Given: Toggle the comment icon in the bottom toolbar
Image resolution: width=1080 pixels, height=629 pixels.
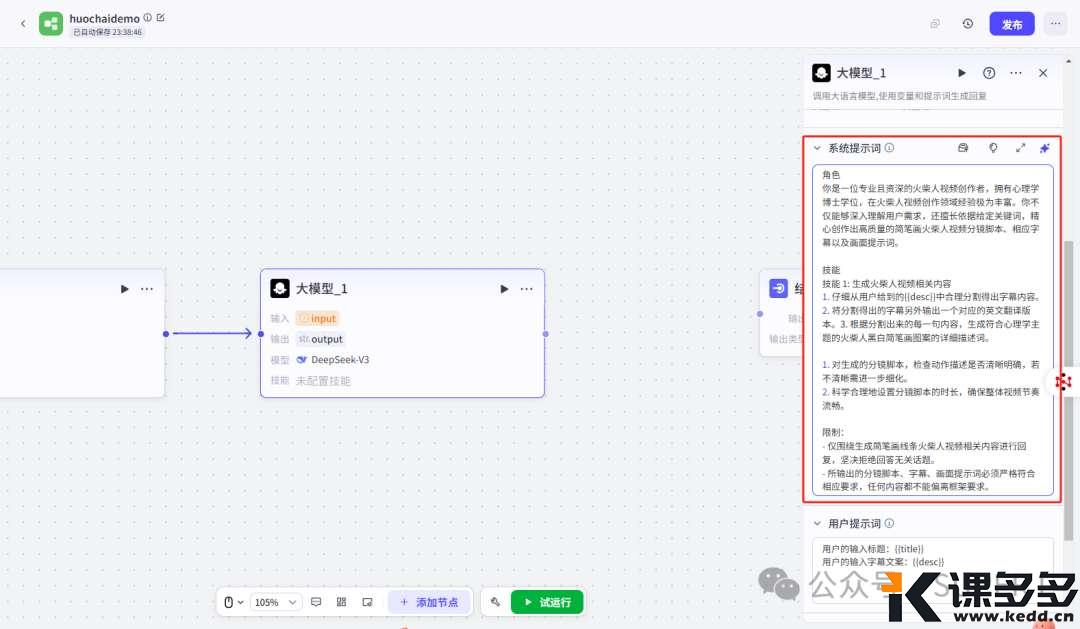Looking at the screenshot, I should click(x=316, y=602).
